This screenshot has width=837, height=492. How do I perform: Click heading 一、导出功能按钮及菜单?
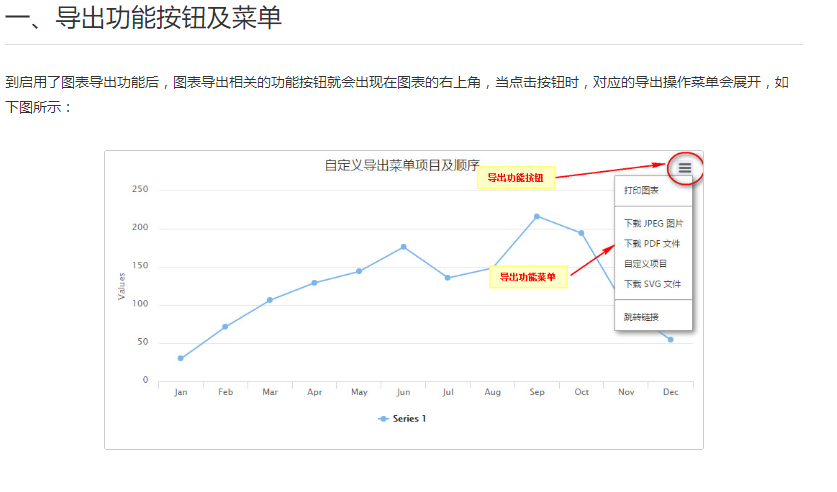tap(143, 18)
